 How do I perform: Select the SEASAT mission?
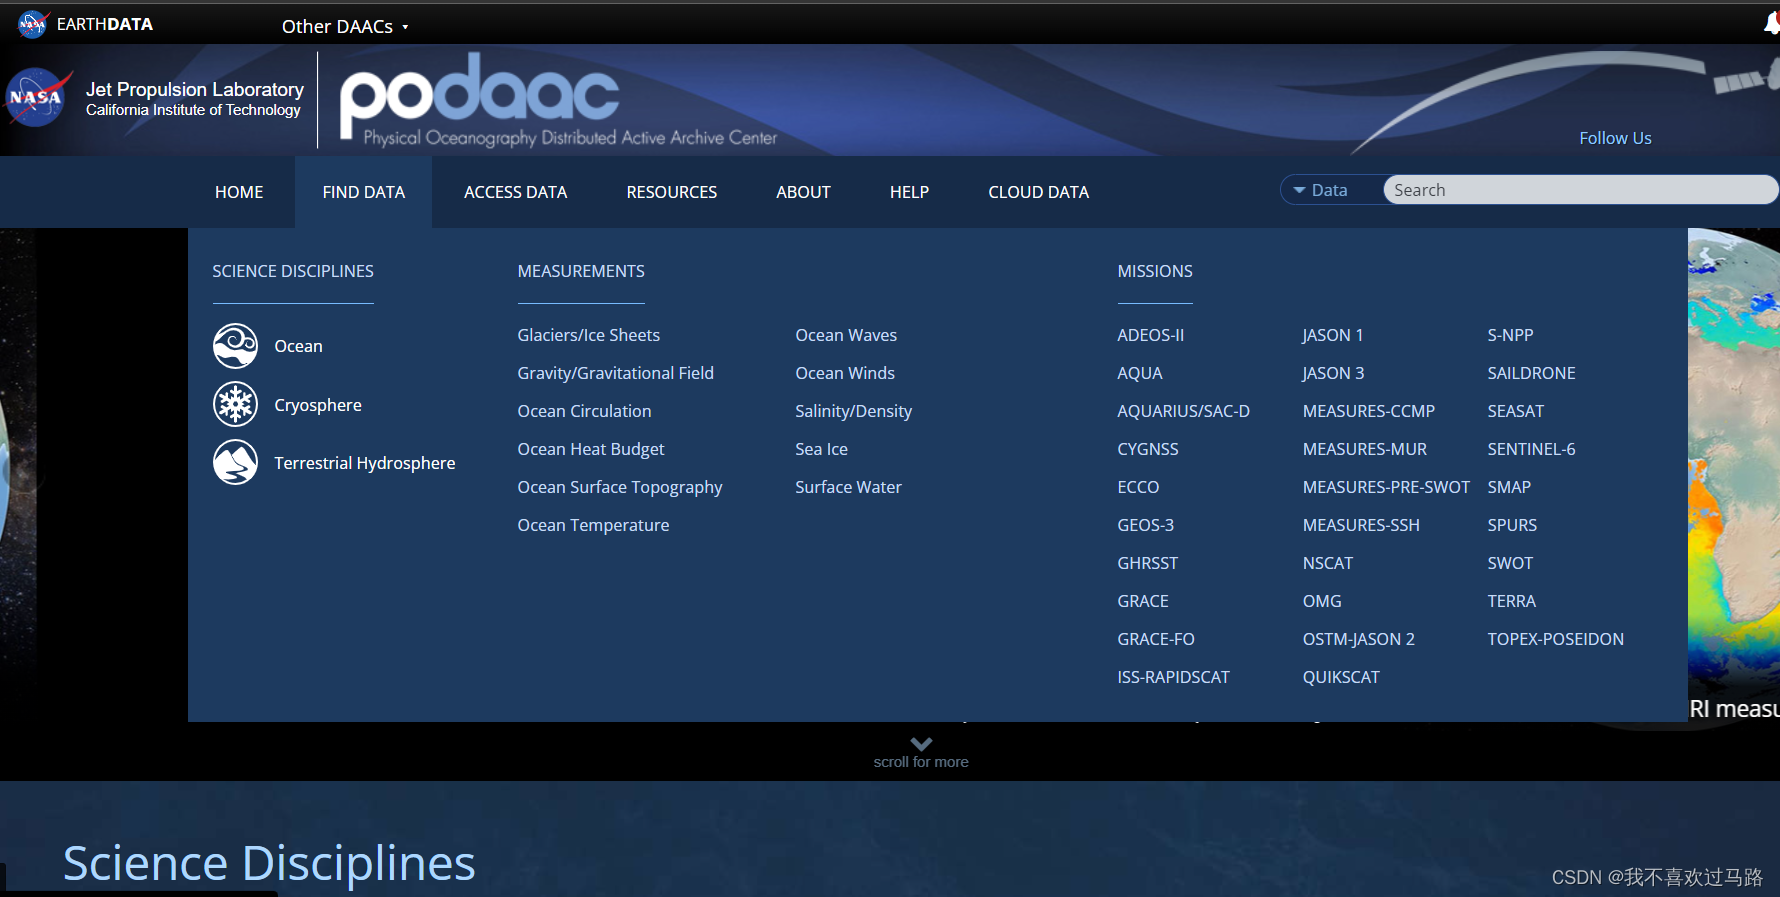coord(1515,411)
